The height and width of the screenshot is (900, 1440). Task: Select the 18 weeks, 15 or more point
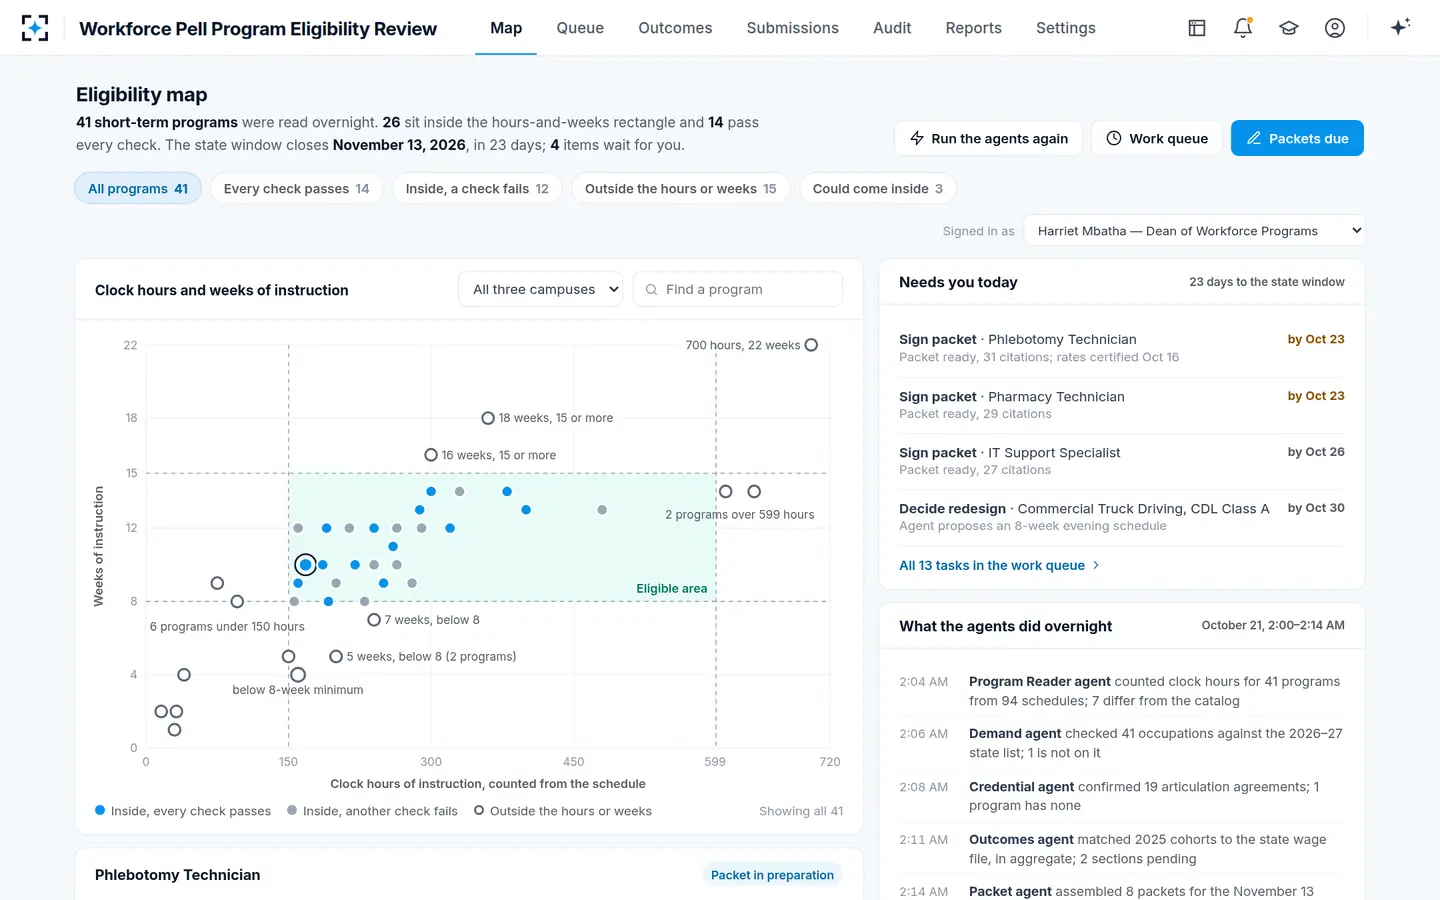[x=488, y=418]
